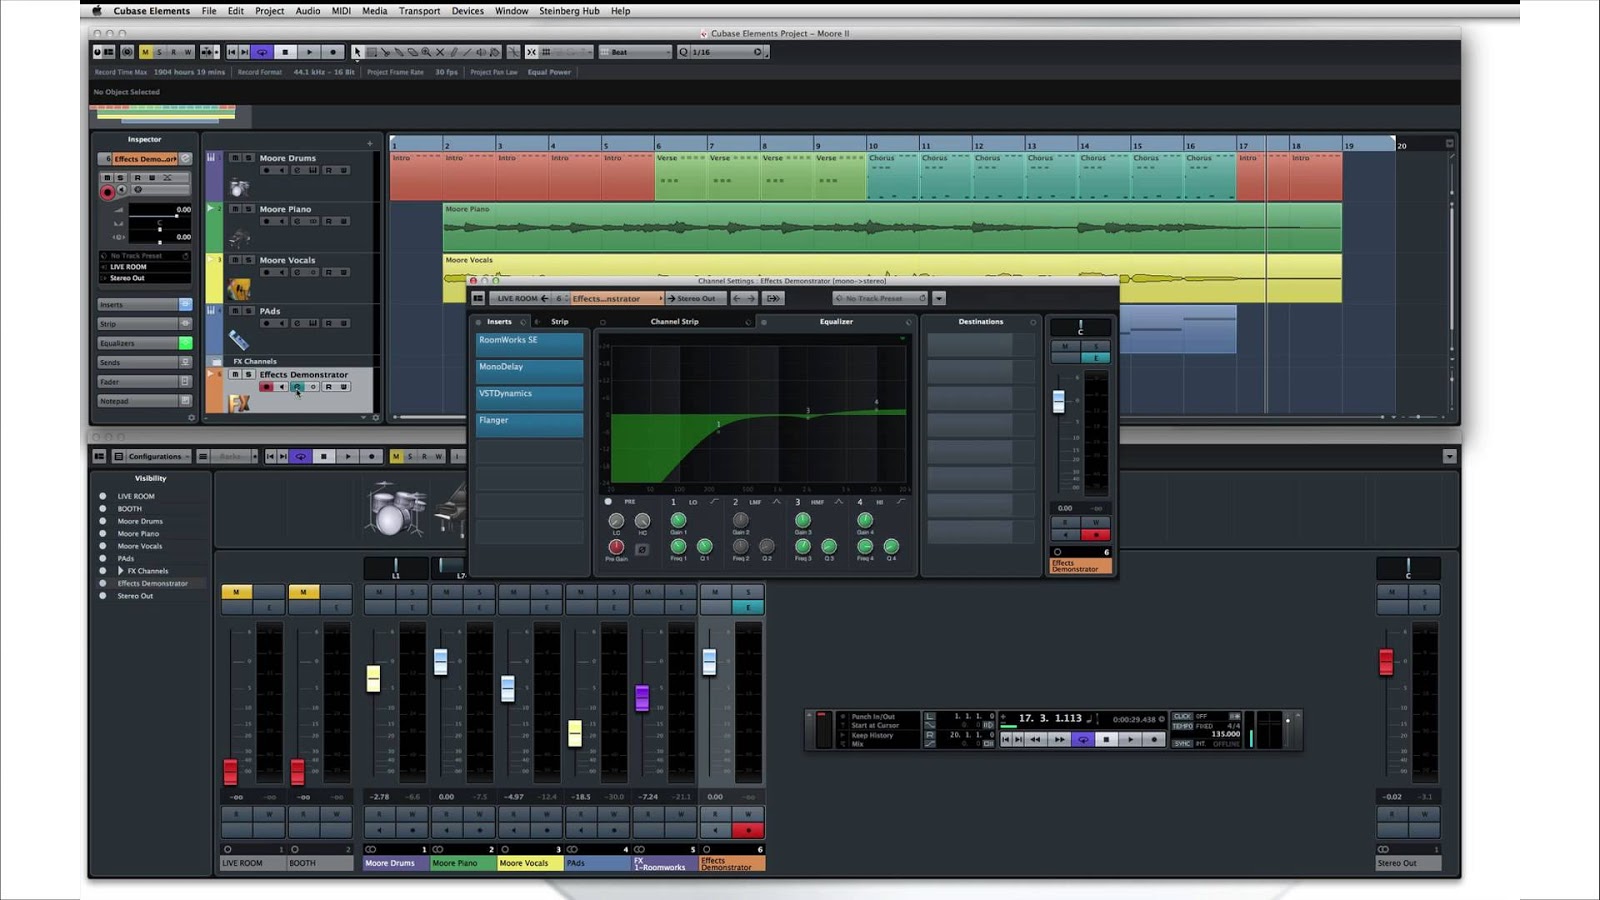
Task: Click the red Stereo Out fader
Action: click(1386, 661)
